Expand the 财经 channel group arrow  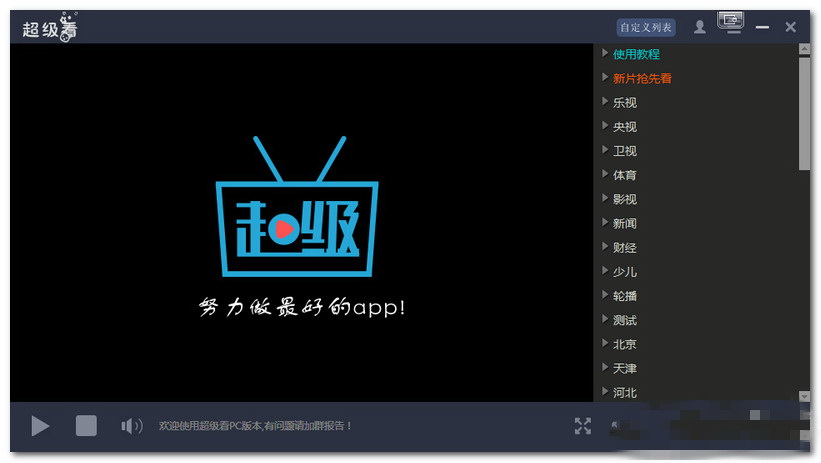tap(605, 247)
